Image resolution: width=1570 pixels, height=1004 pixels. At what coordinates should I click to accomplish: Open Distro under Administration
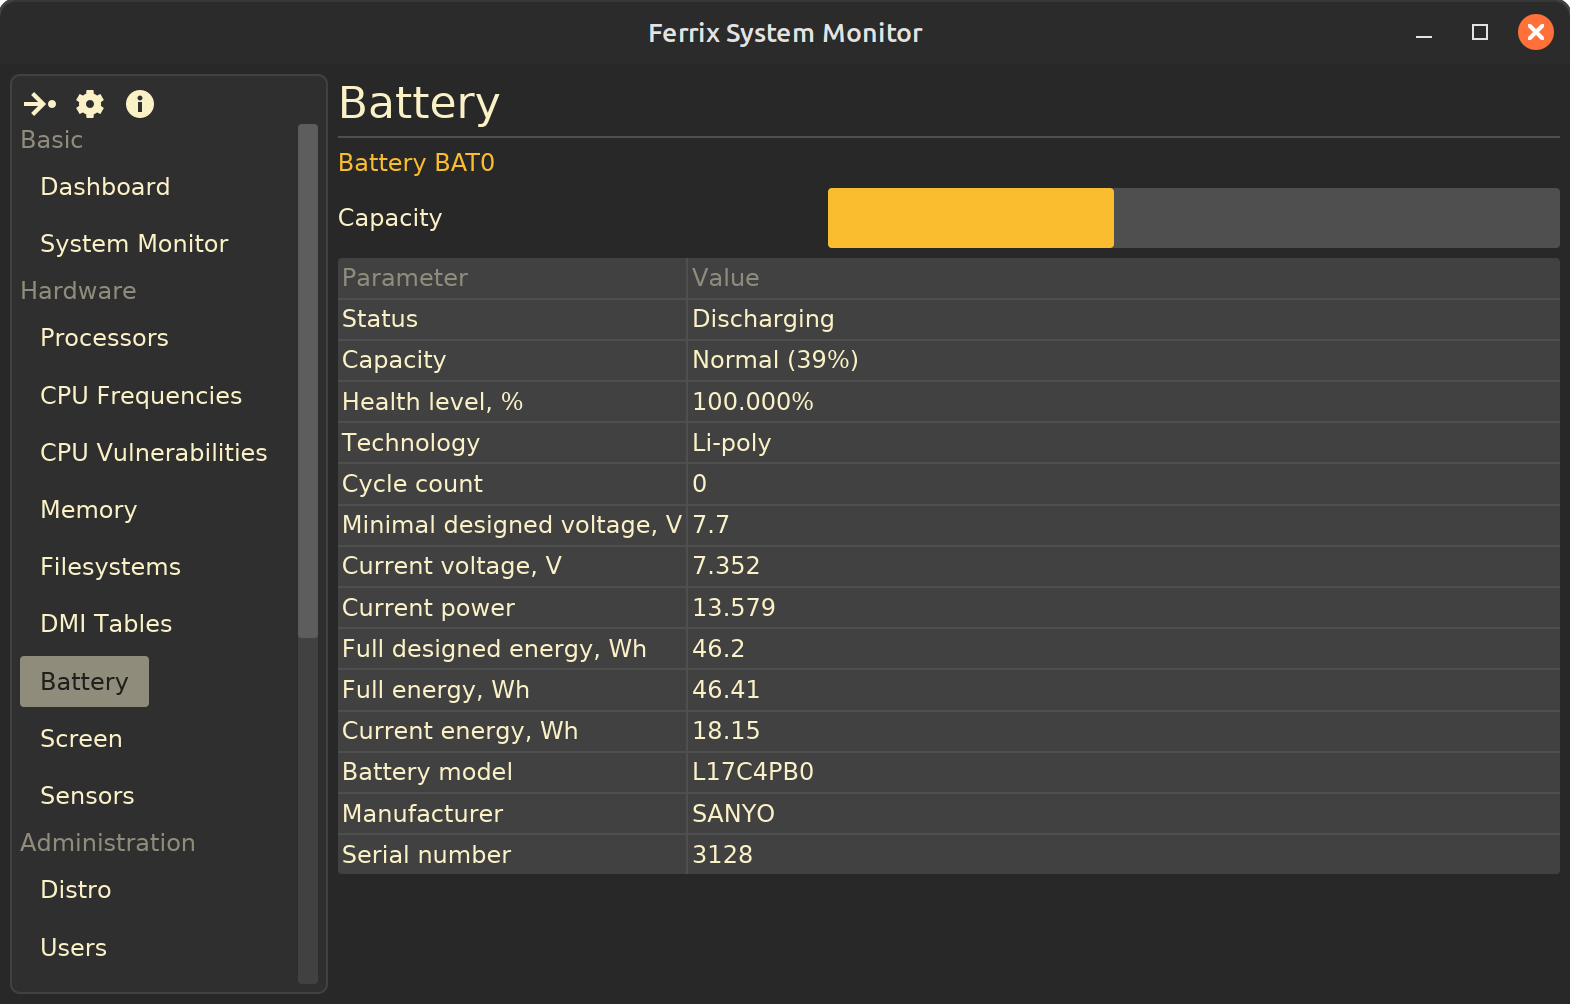tap(76, 890)
